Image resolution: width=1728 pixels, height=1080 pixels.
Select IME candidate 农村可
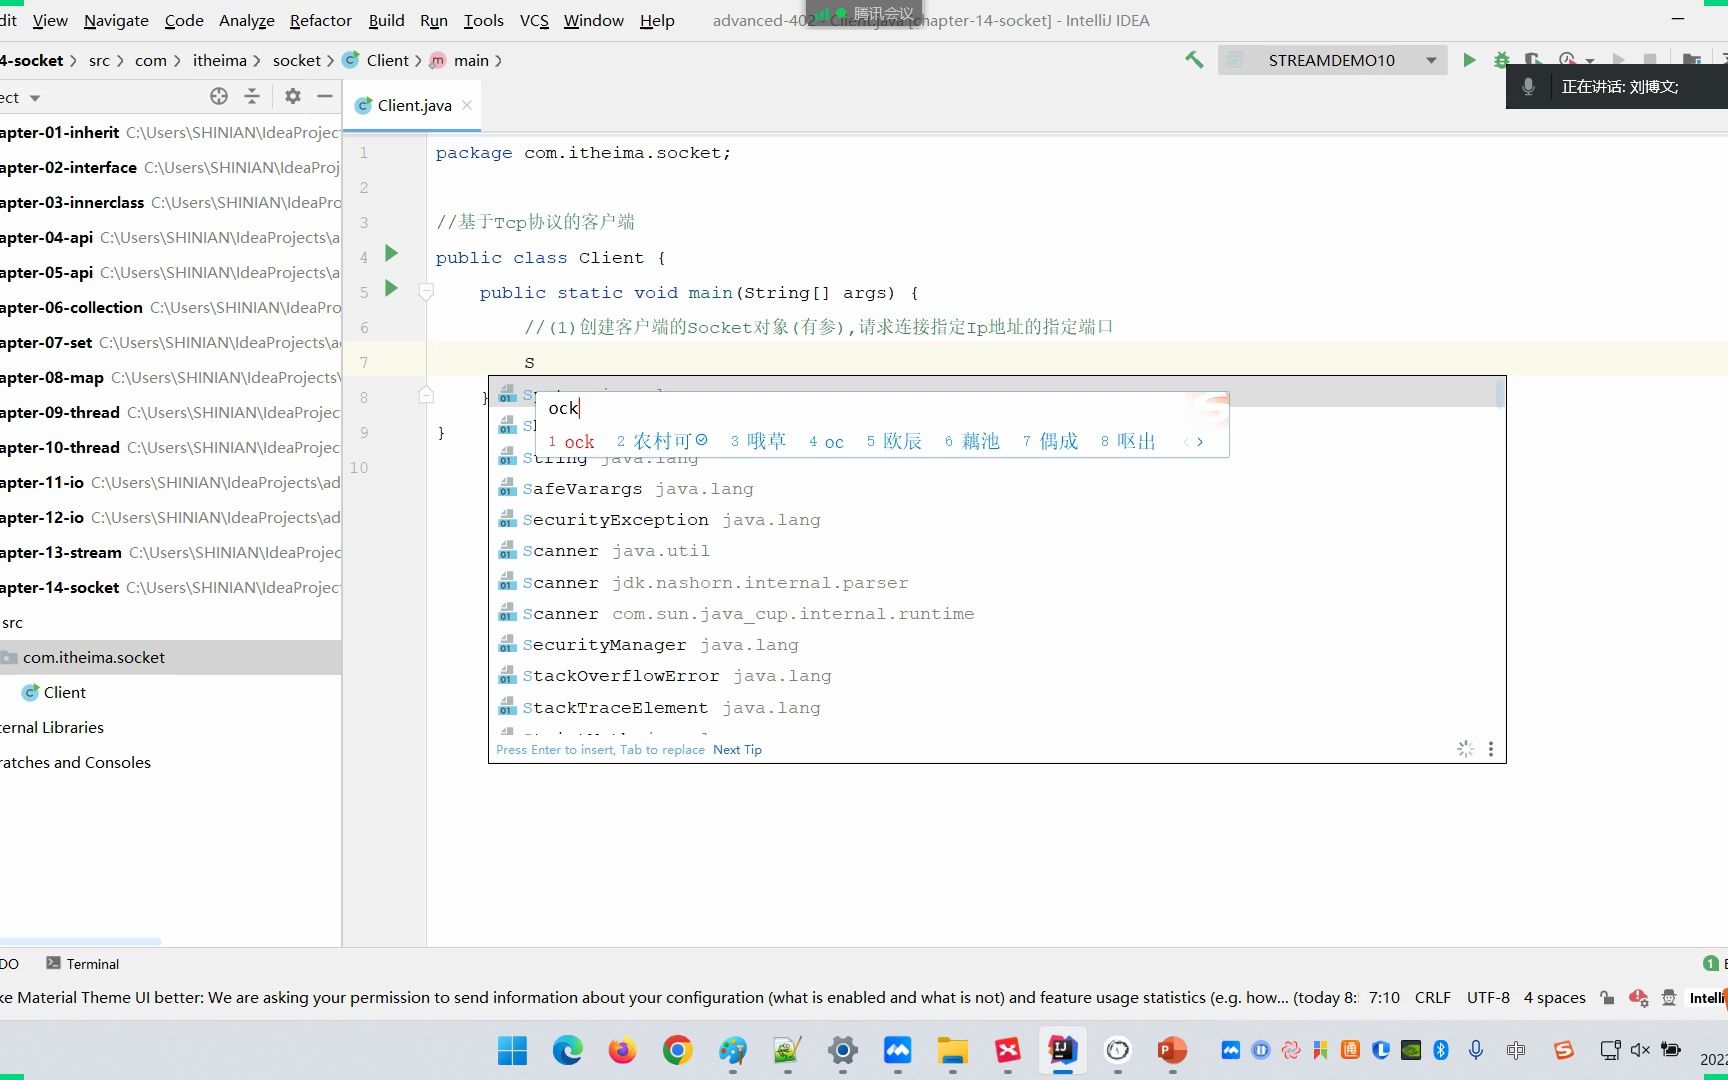[x=662, y=441]
